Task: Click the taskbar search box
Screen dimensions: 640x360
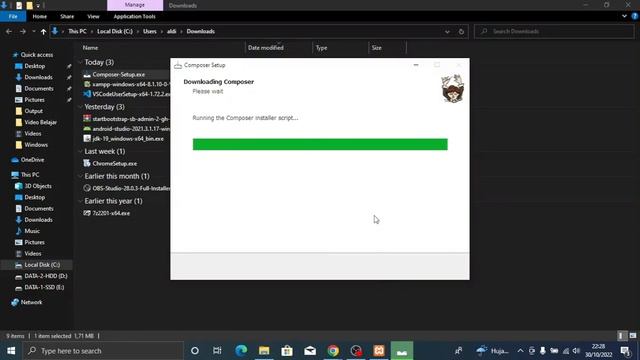Action: click(x=103, y=351)
